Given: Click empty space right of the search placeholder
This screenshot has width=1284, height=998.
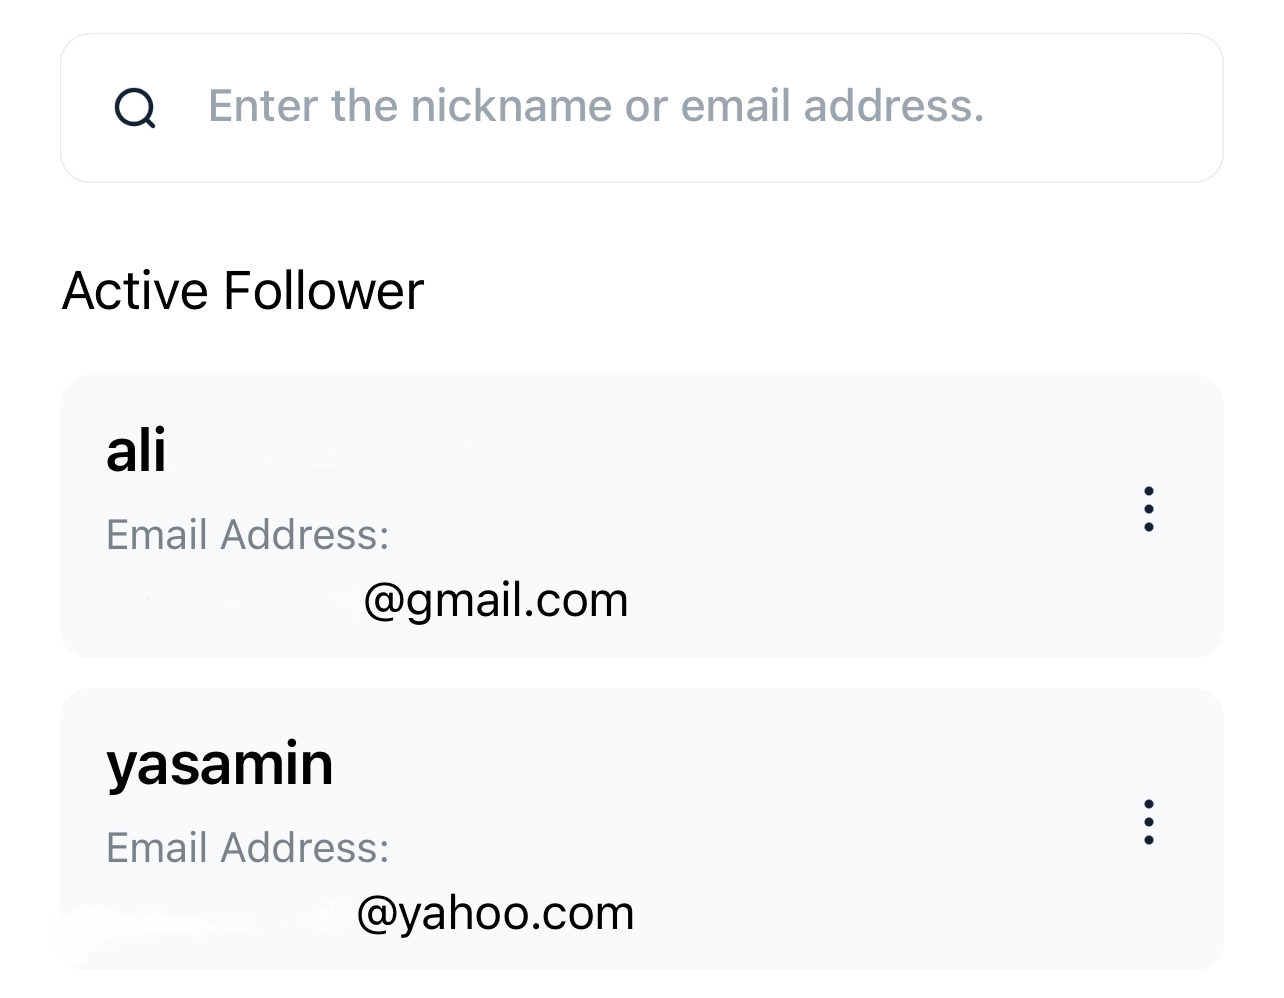Looking at the screenshot, I should coord(1100,108).
